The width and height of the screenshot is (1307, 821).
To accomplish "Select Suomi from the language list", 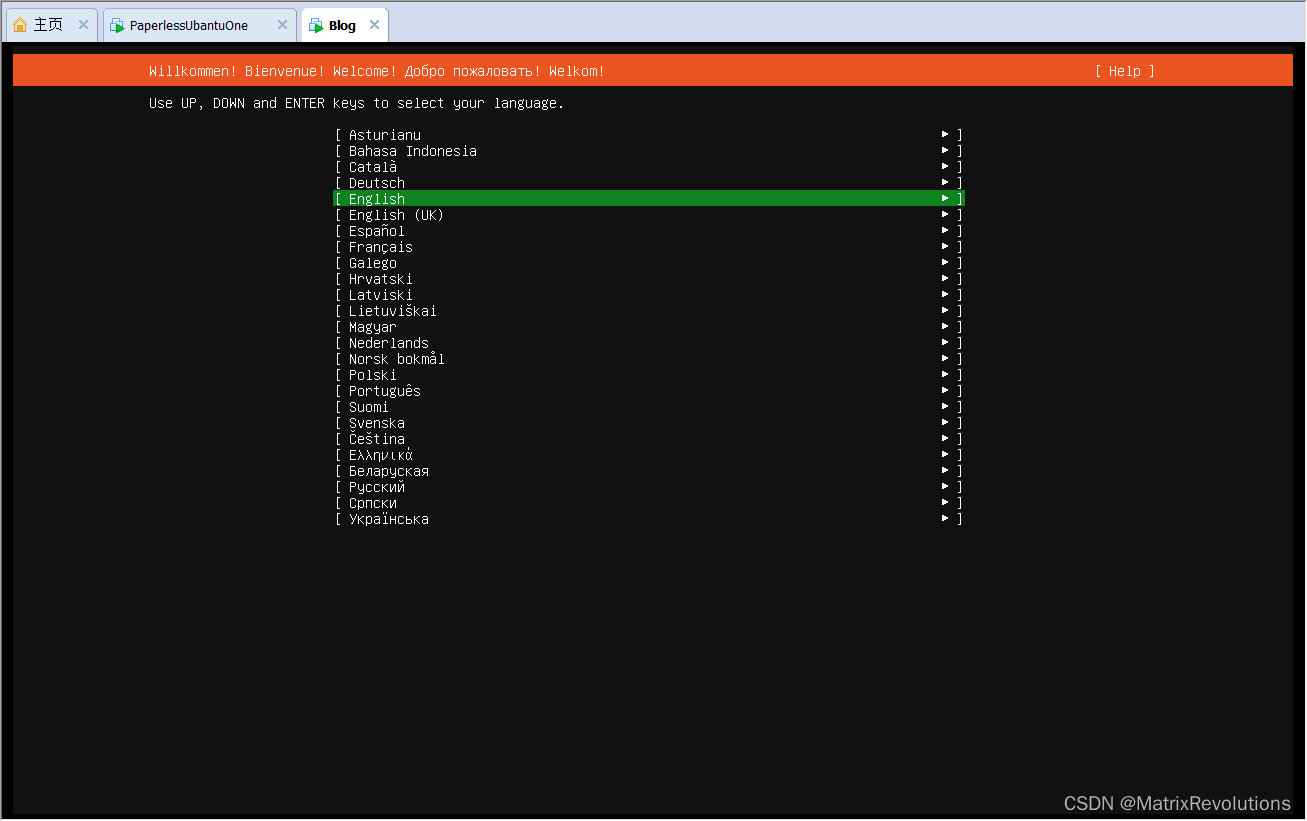I will [368, 406].
